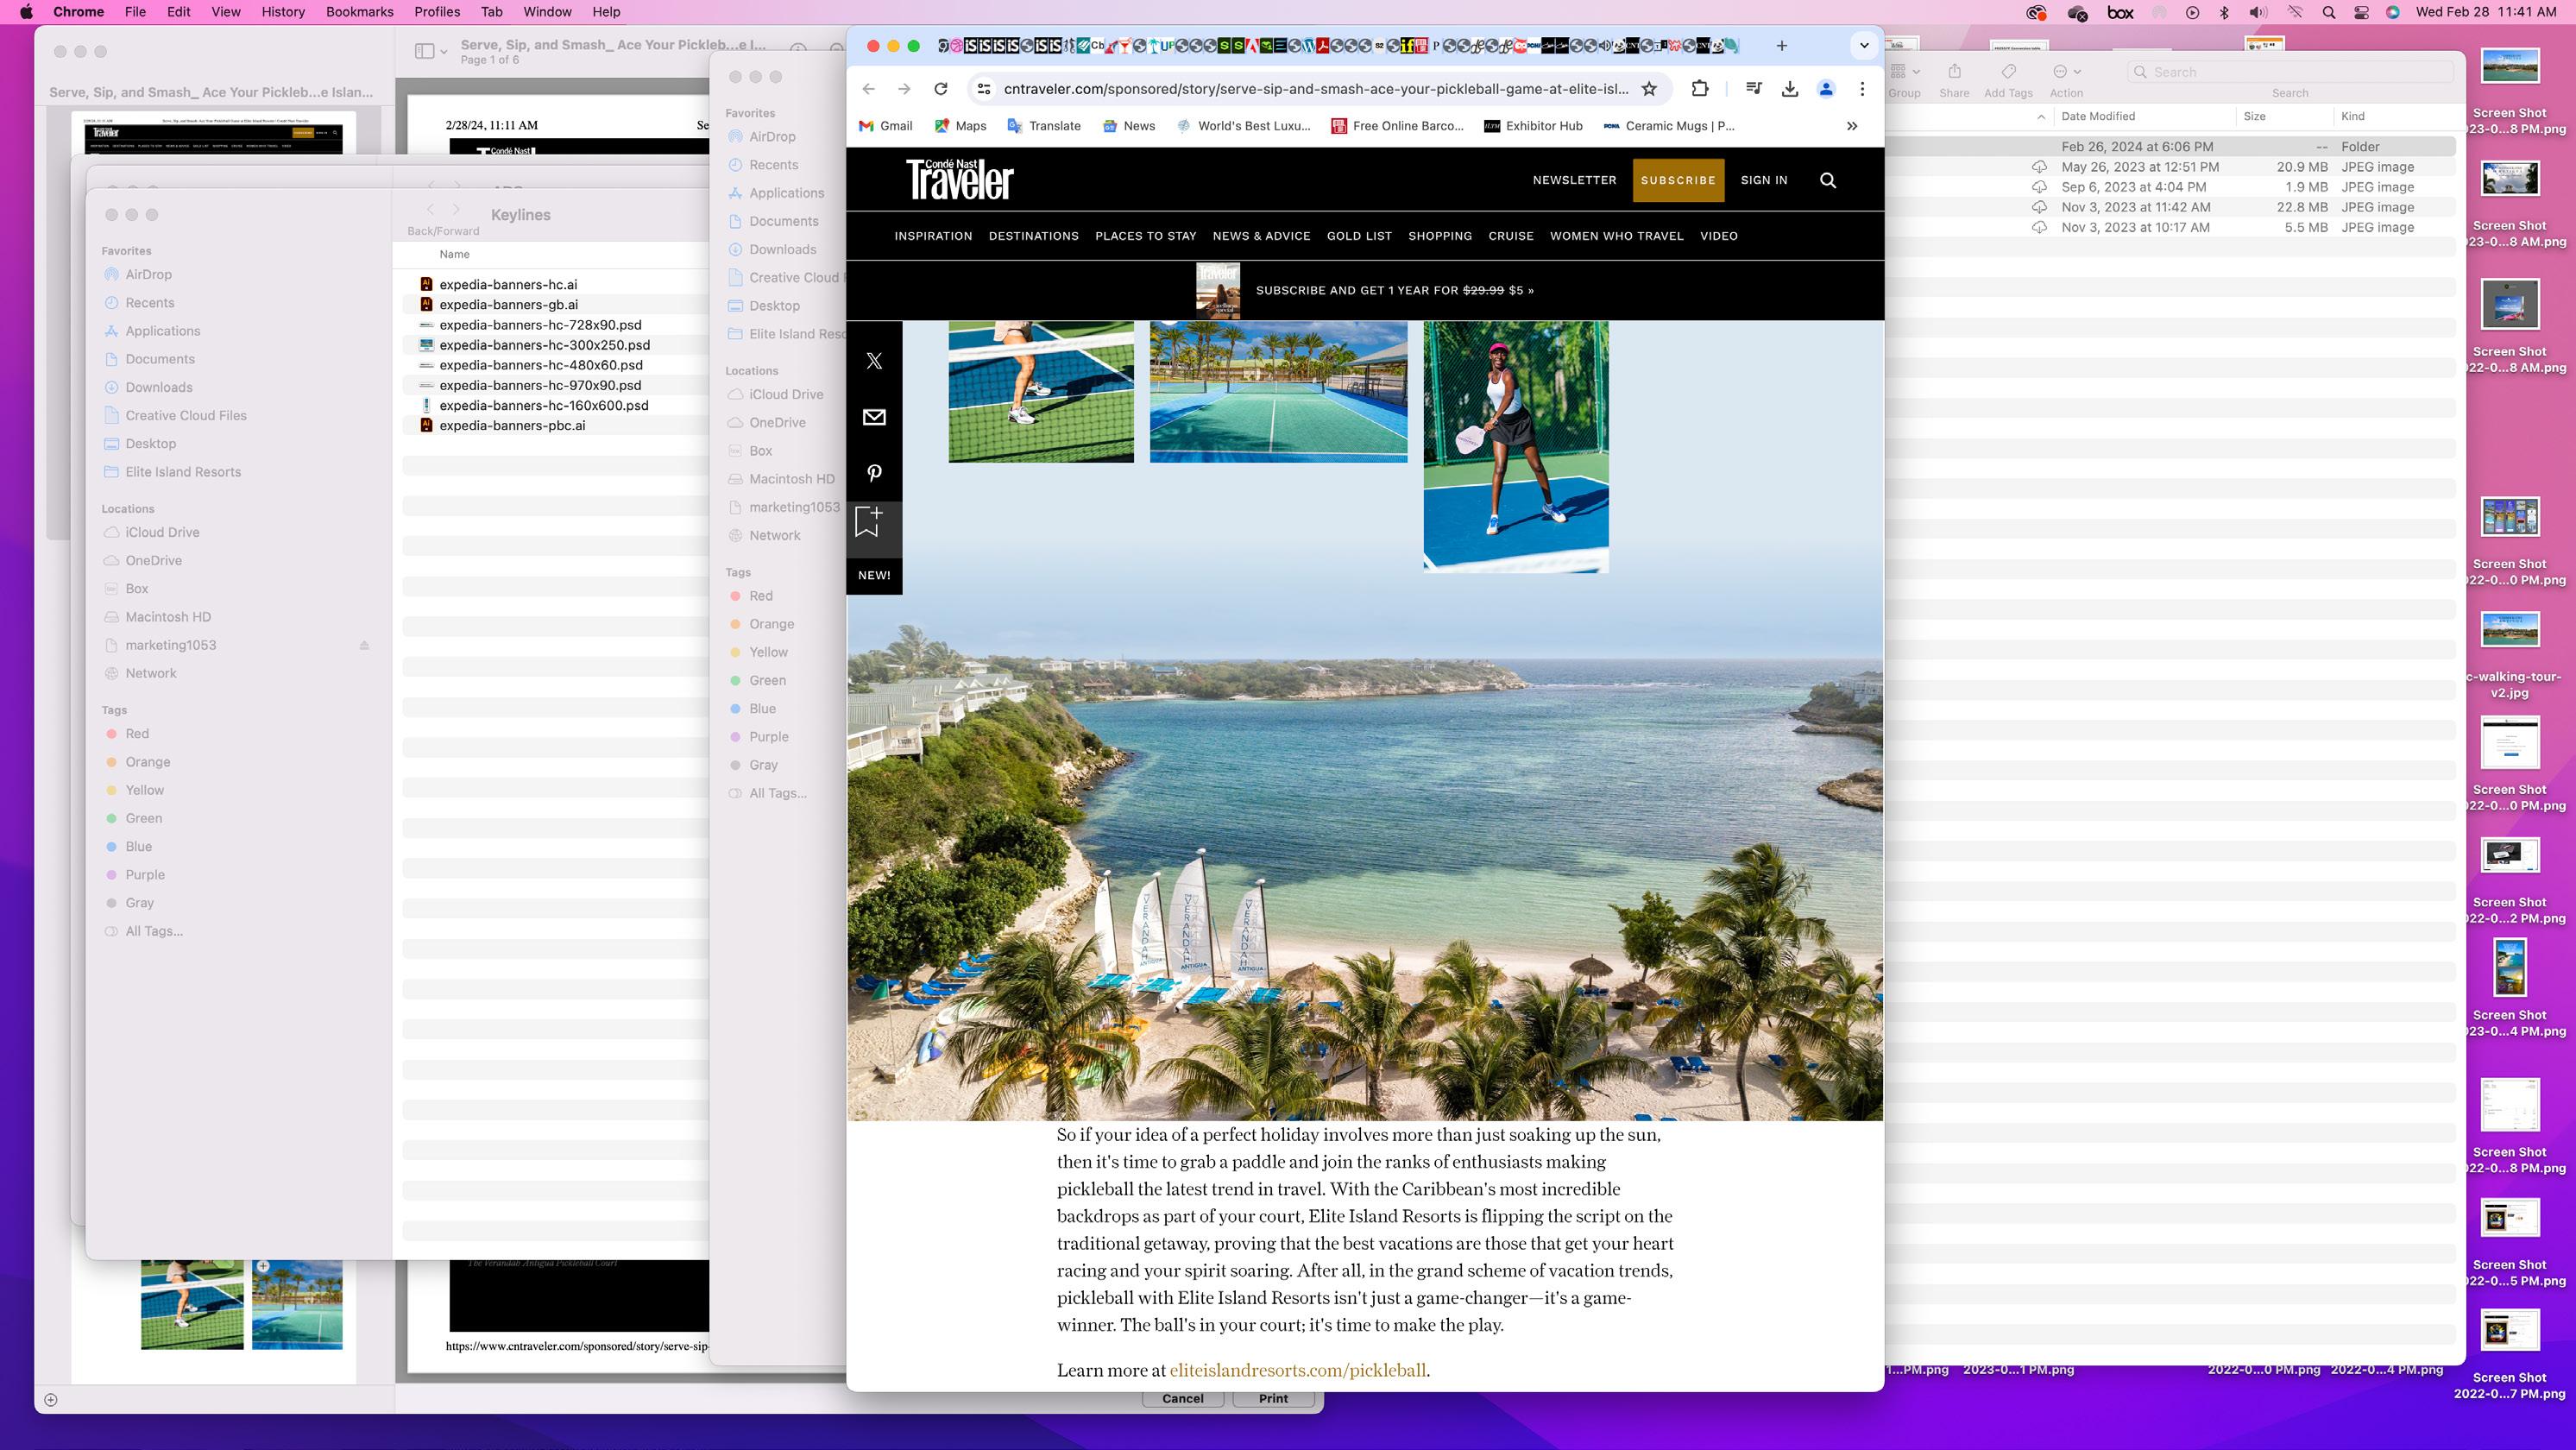The width and height of the screenshot is (2576, 1450).
Task: Expand the Chrome tab search dropdown arrow
Action: pos(1864,46)
